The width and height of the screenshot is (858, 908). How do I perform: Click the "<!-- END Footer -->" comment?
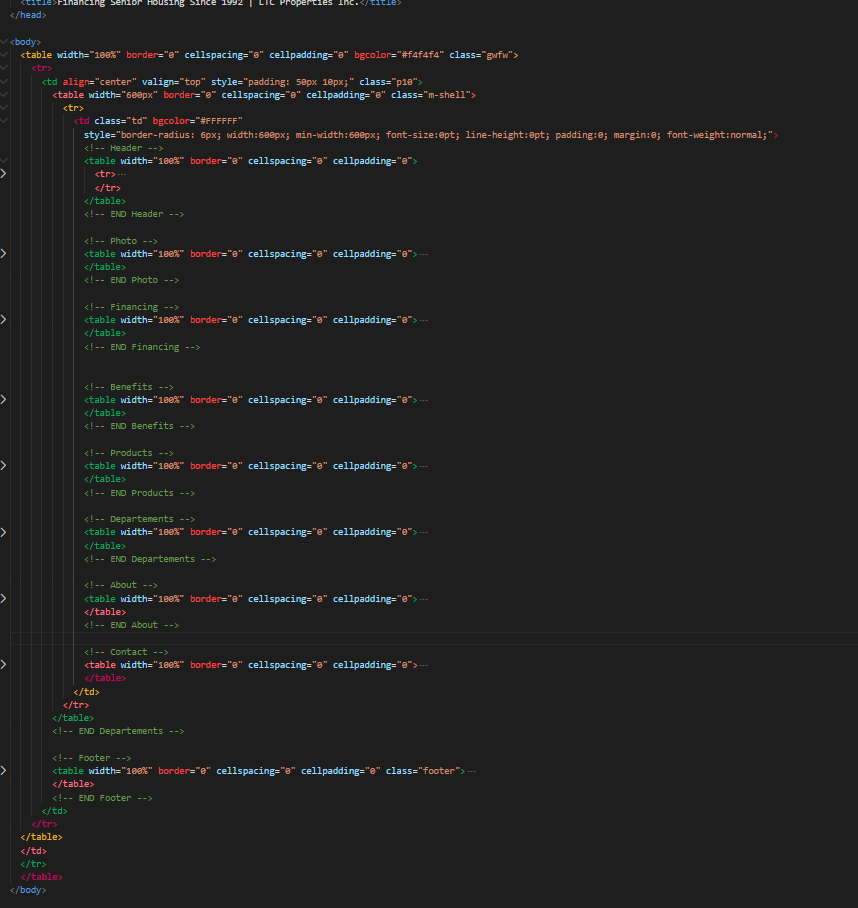tap(102, 798)
